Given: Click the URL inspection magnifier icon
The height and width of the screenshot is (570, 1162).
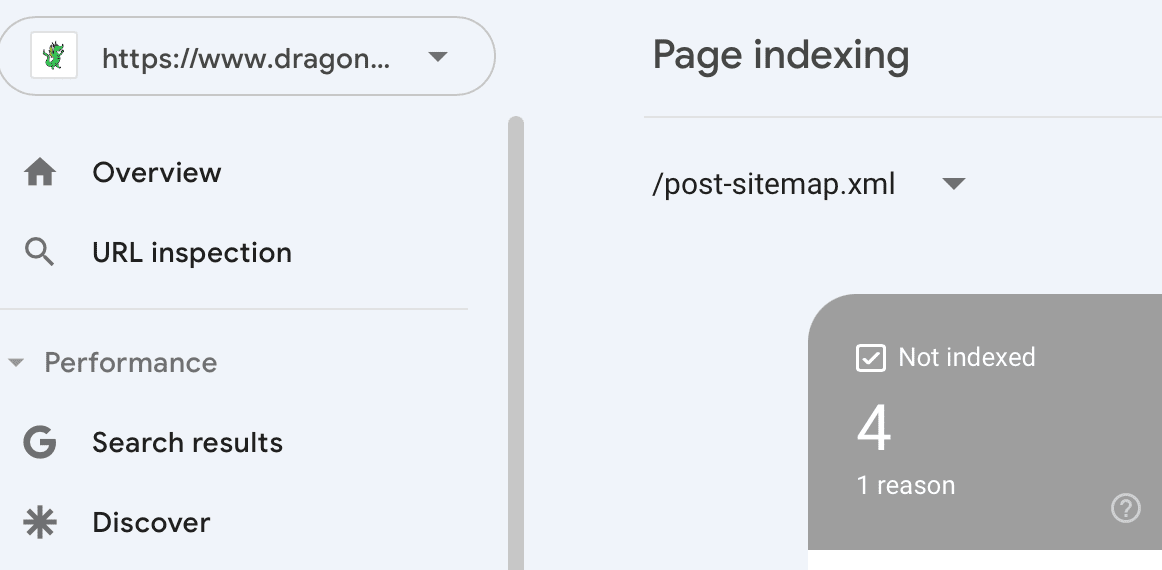Looking at the screenshot, I should 40,253.
